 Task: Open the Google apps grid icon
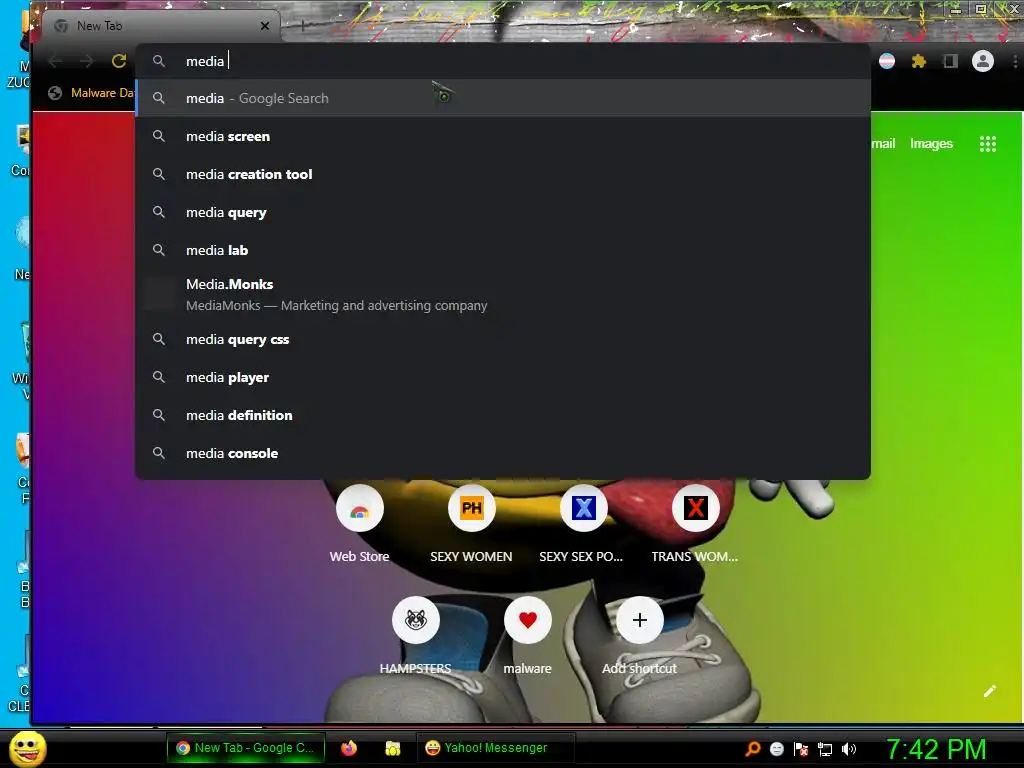click(988, 144)
